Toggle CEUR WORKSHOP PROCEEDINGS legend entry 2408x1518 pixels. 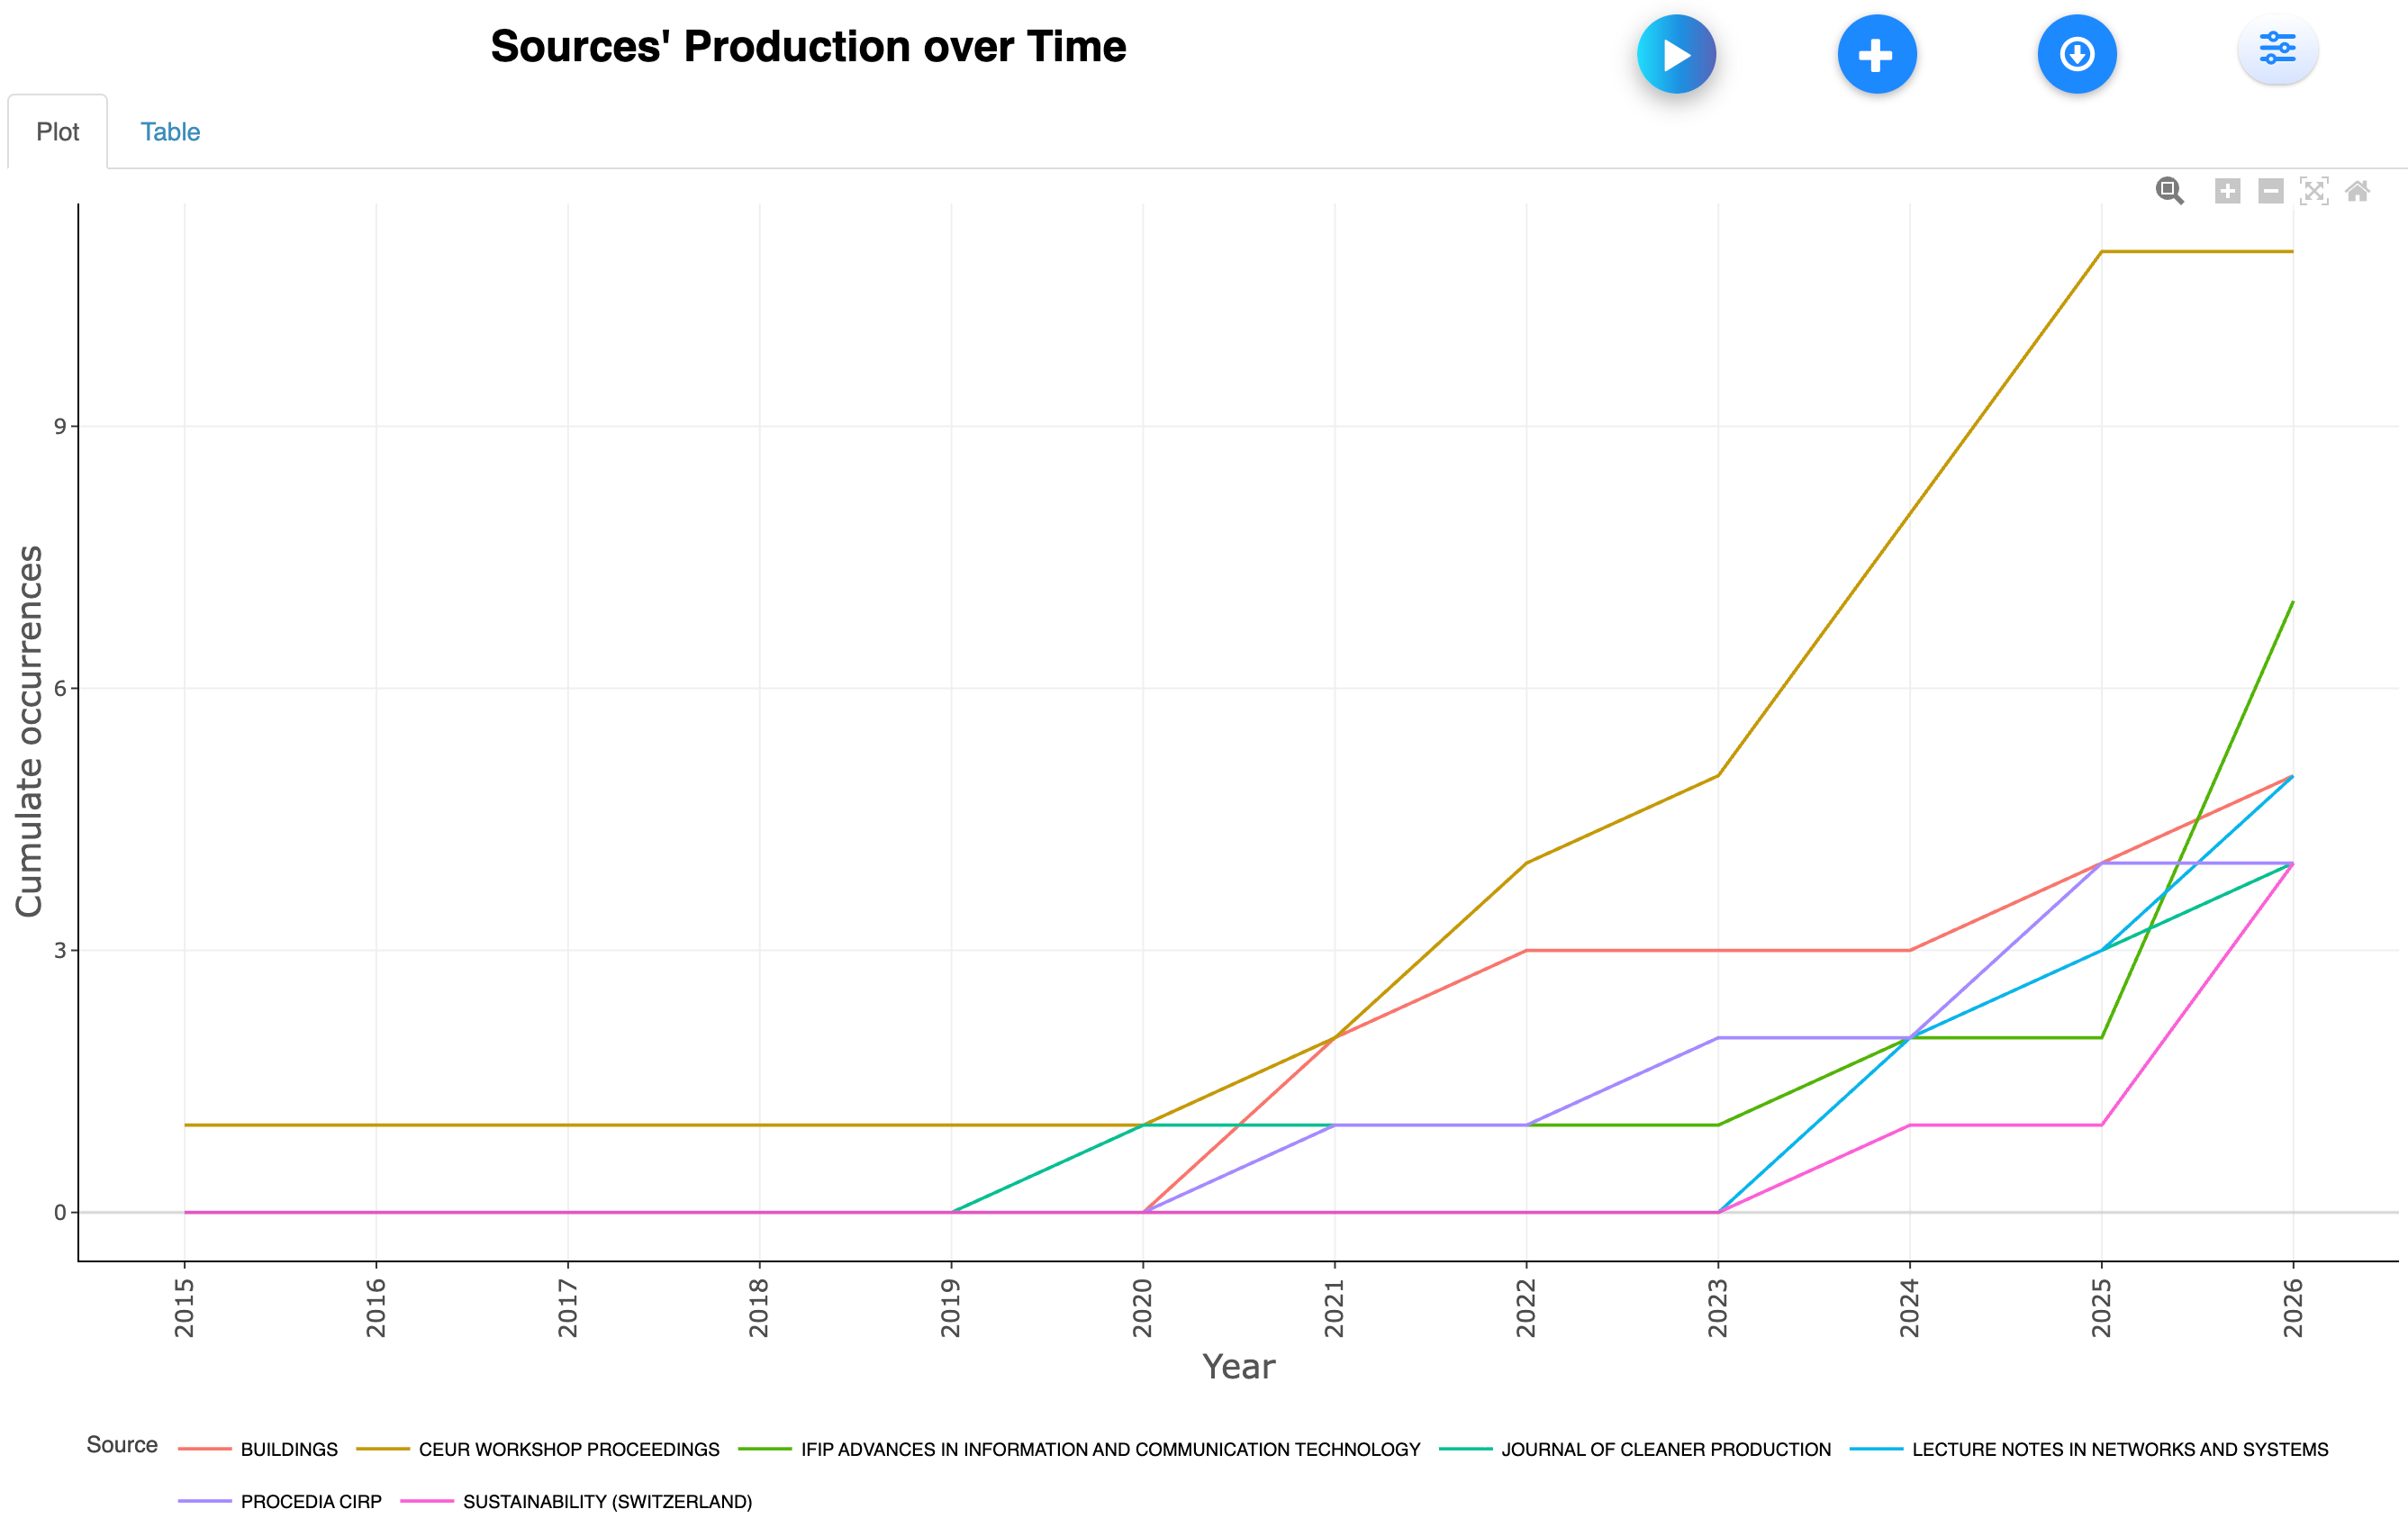568,1449
